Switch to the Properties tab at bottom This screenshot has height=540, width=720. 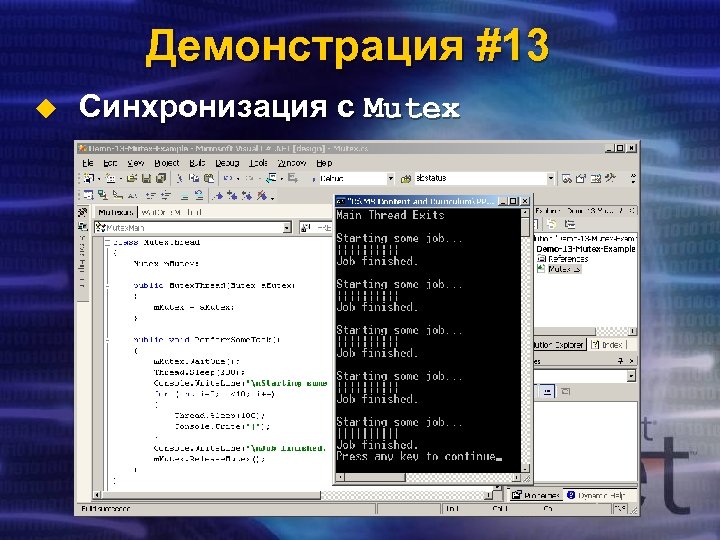coord(536,495)
